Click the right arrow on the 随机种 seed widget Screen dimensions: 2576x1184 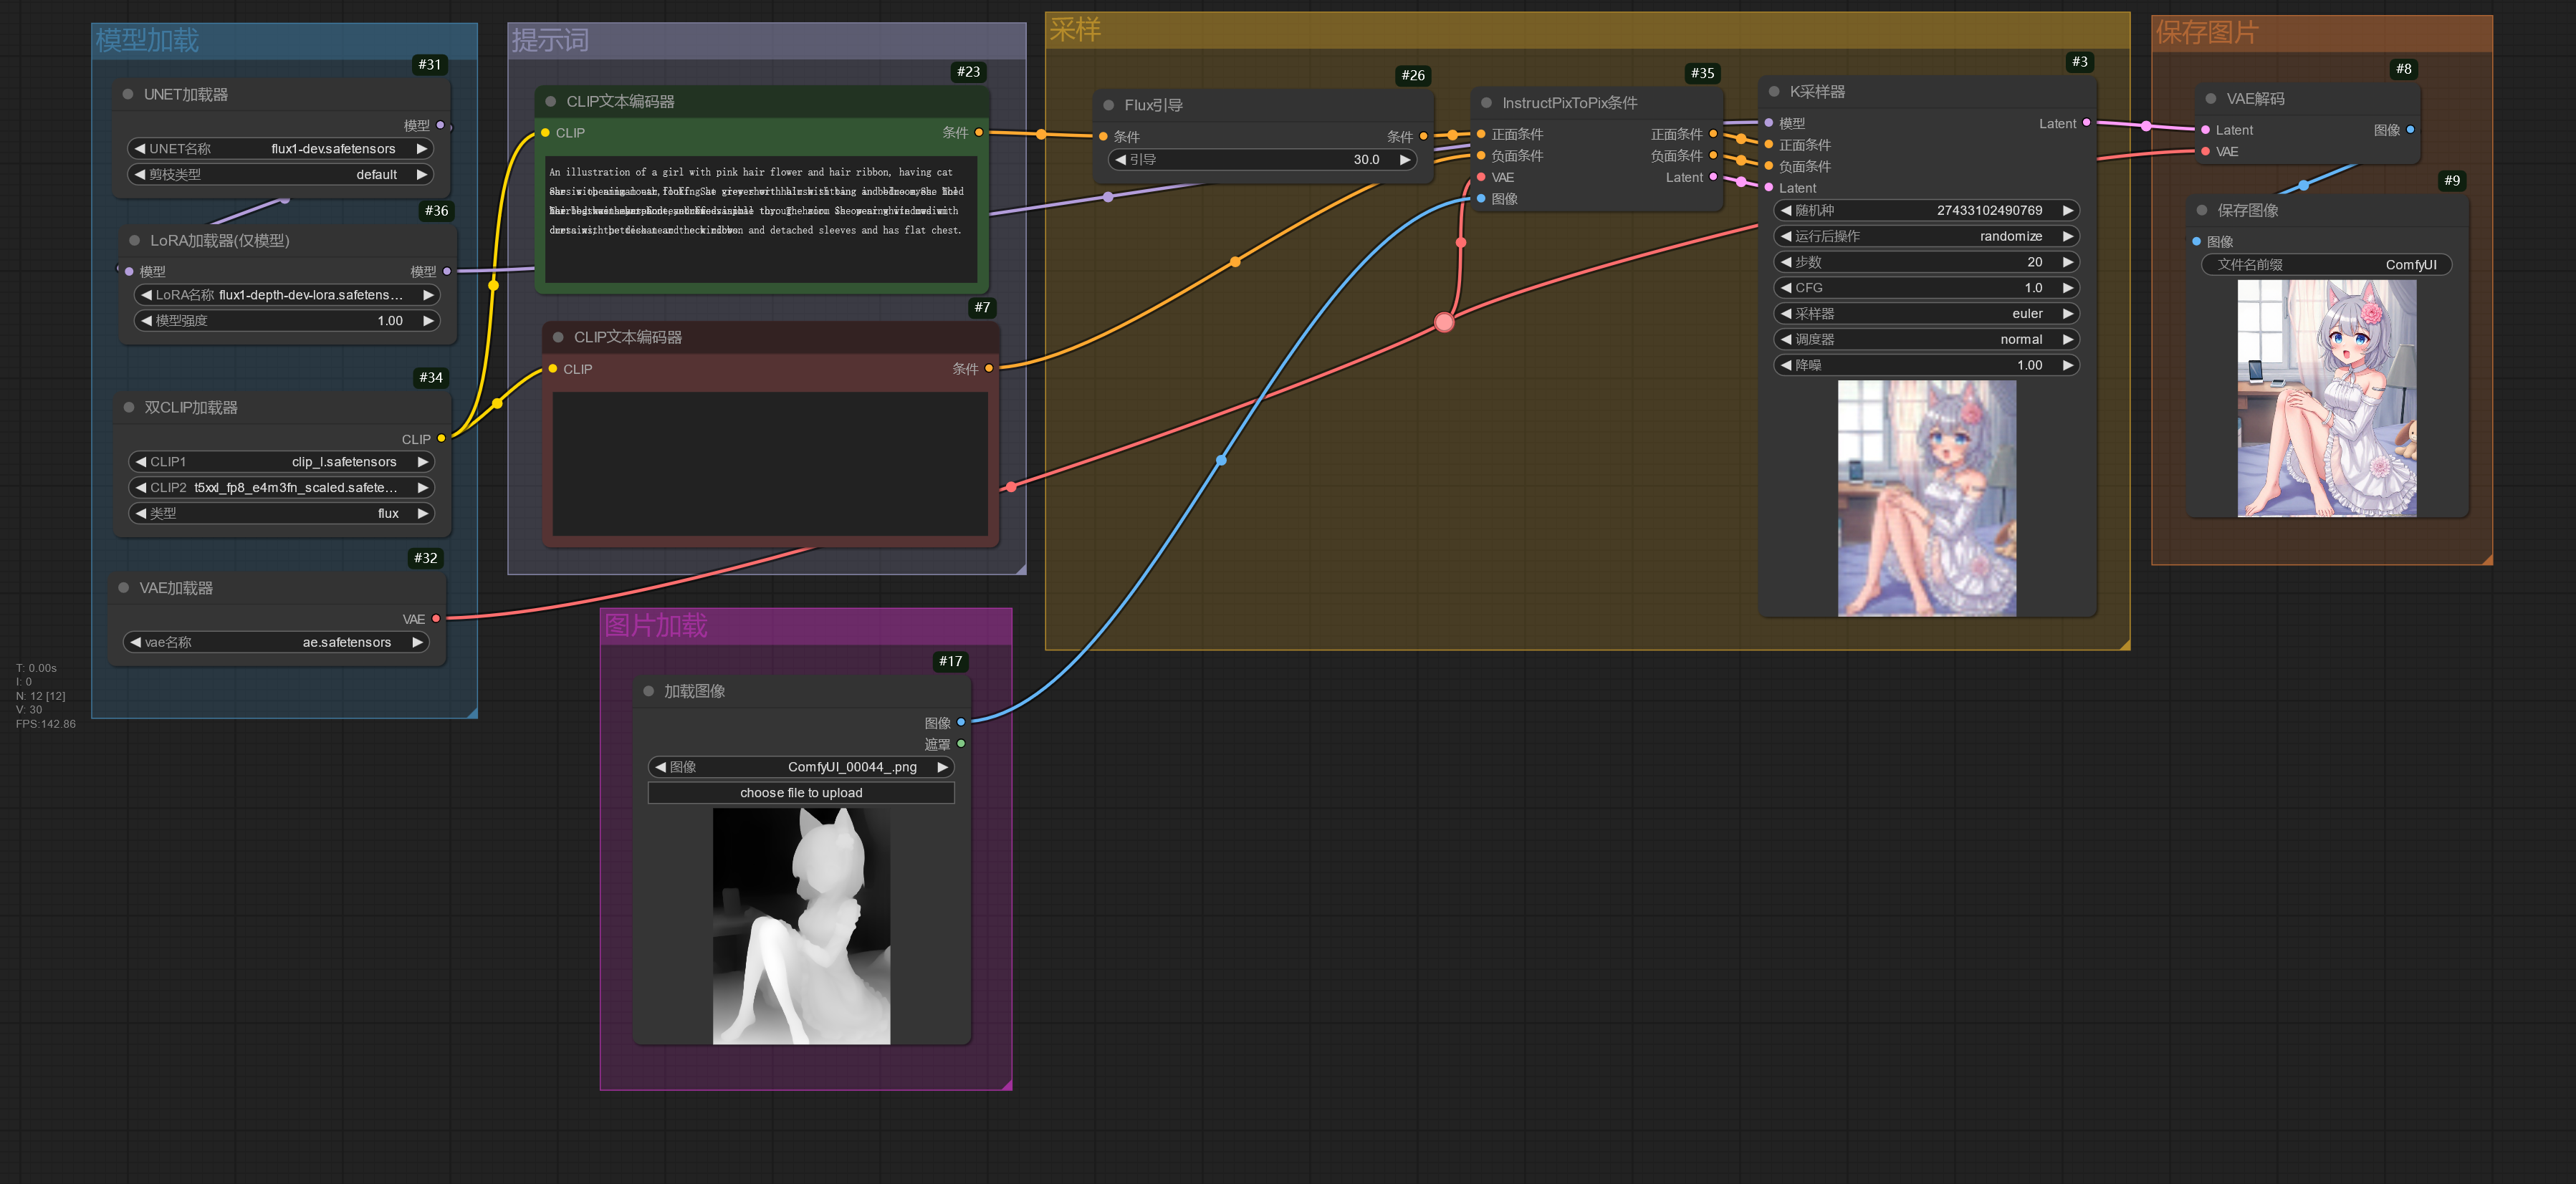(x=2067, y=210)
